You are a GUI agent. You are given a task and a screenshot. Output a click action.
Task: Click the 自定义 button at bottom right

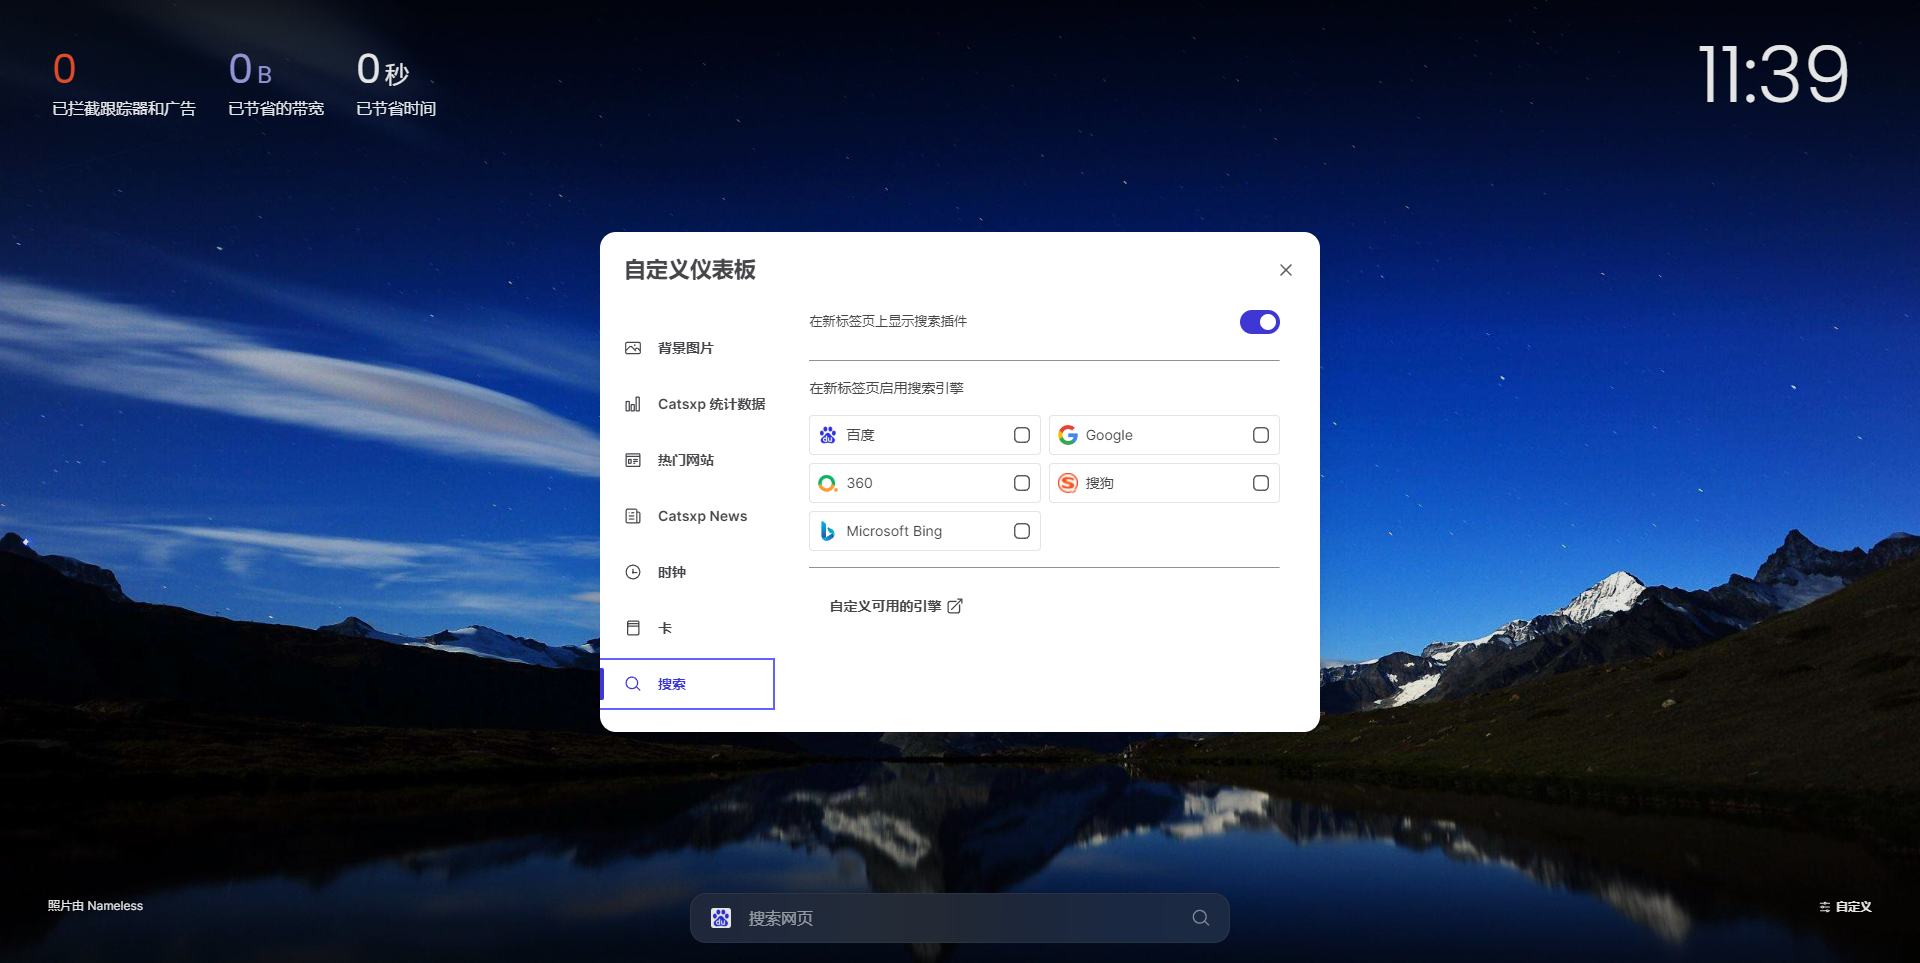pos(1845,906)
